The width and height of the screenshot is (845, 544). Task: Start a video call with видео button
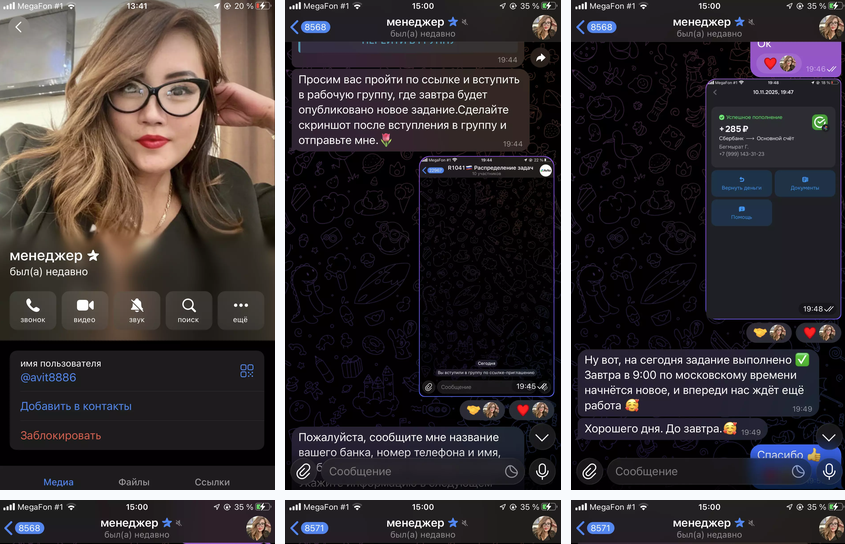85,310
